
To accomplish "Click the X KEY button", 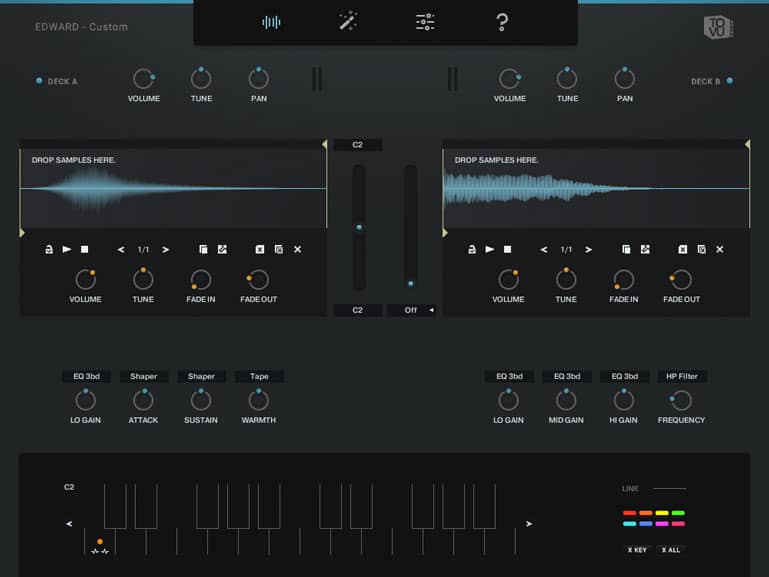I will (637, 550).
